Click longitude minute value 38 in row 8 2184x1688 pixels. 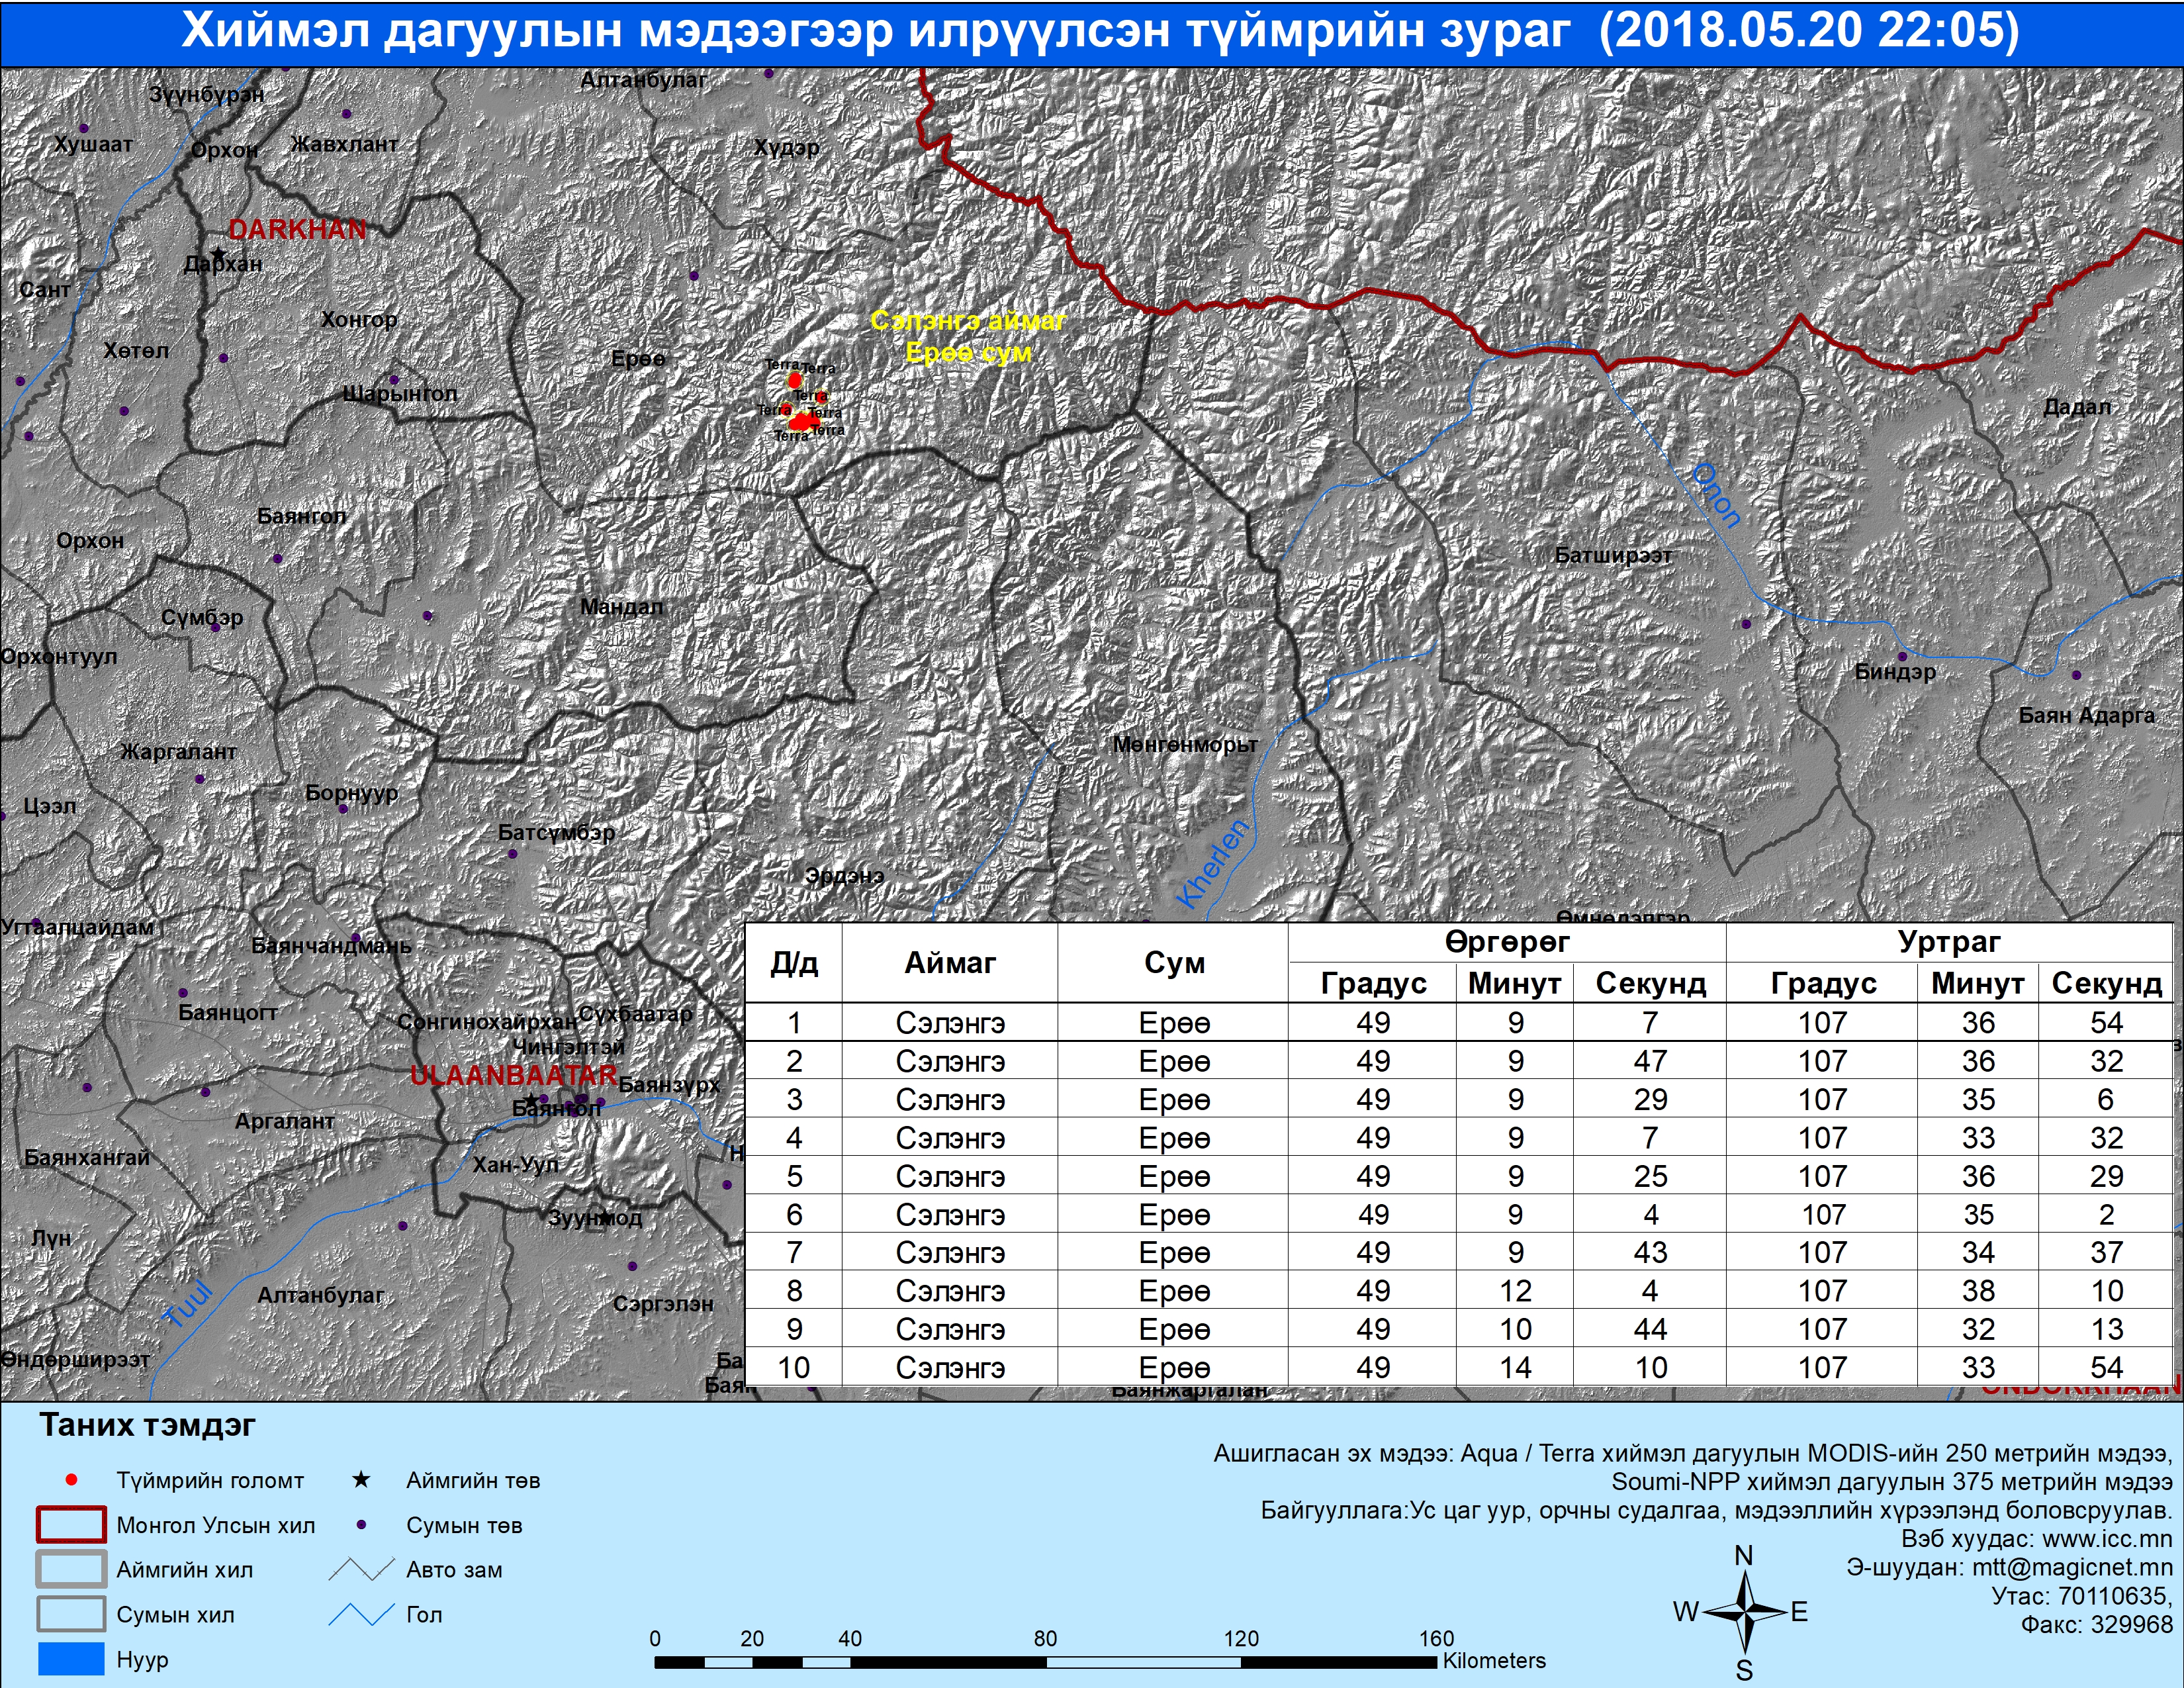click(1978, 1291)
